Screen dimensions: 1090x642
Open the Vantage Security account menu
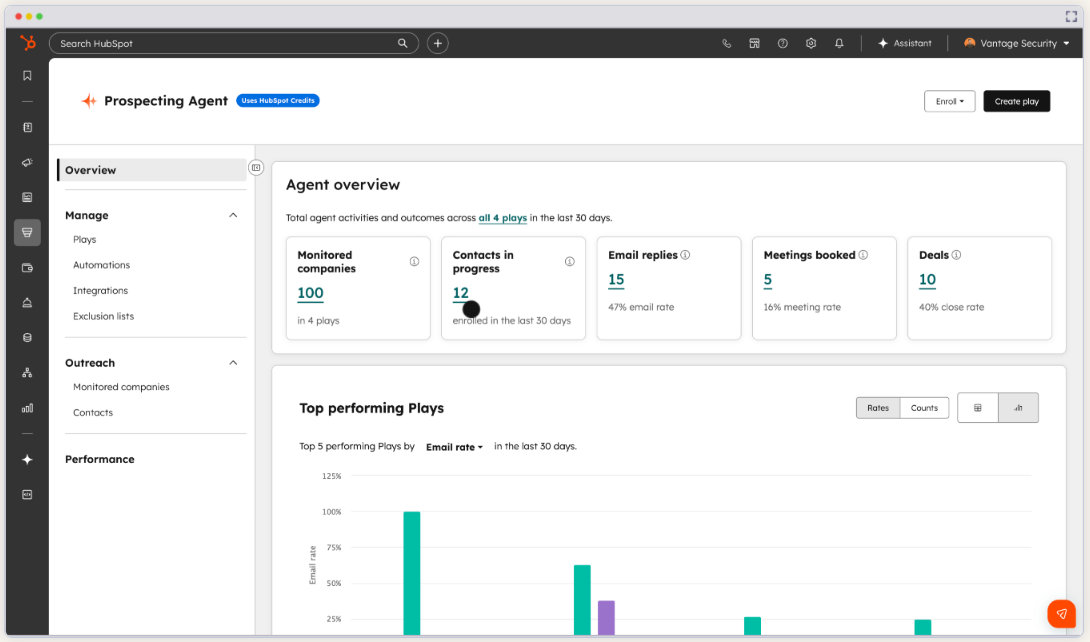[1016, 43]
